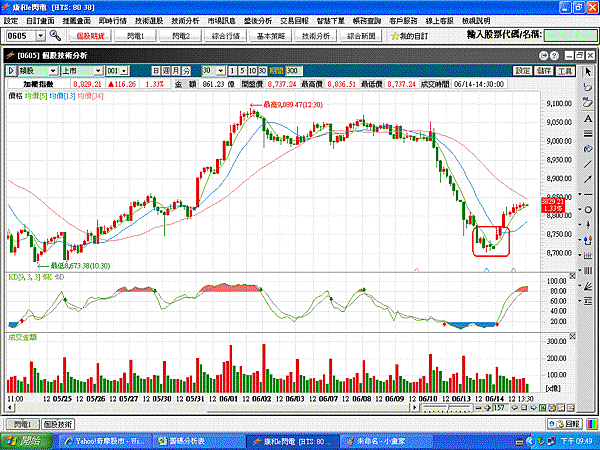Select the 5 minute interval button

(x=242, y=71)
